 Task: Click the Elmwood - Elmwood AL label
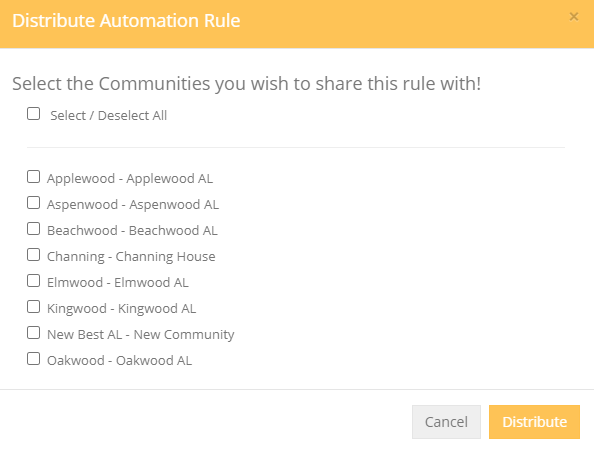point(117,283)
